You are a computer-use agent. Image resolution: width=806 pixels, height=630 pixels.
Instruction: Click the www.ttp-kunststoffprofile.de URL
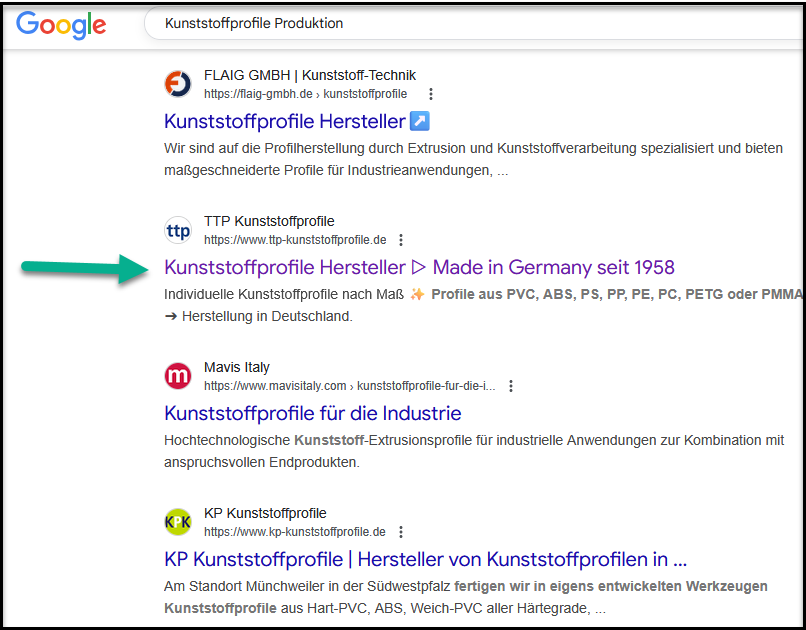[295, 240]
